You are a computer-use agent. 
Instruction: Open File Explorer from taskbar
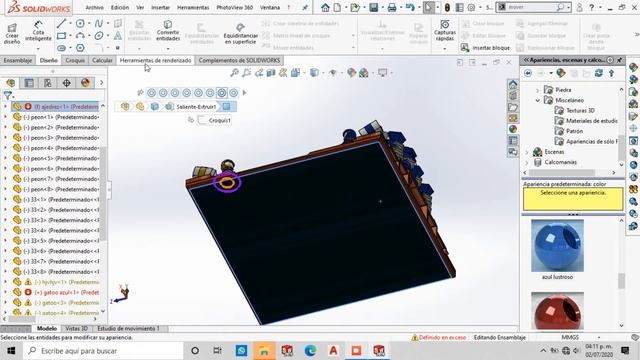coord(264,351)
